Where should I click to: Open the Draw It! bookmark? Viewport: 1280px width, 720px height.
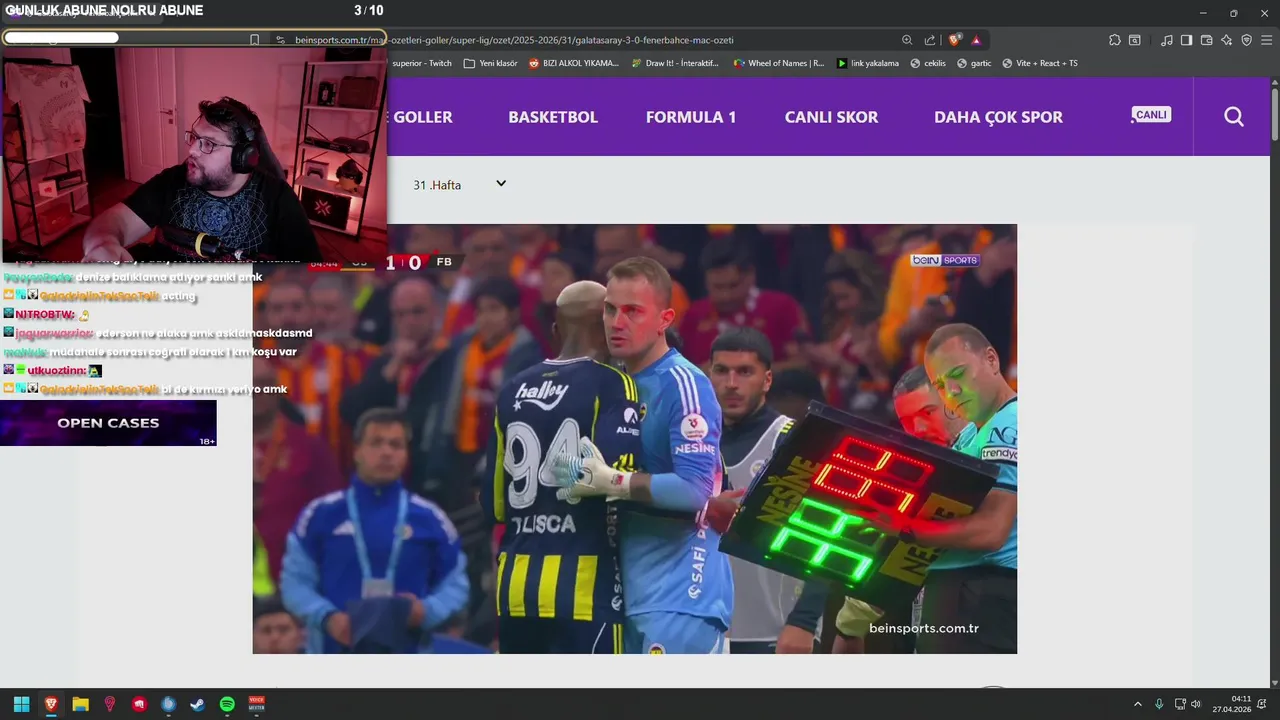pyautogui.click(x=675, y=63)
